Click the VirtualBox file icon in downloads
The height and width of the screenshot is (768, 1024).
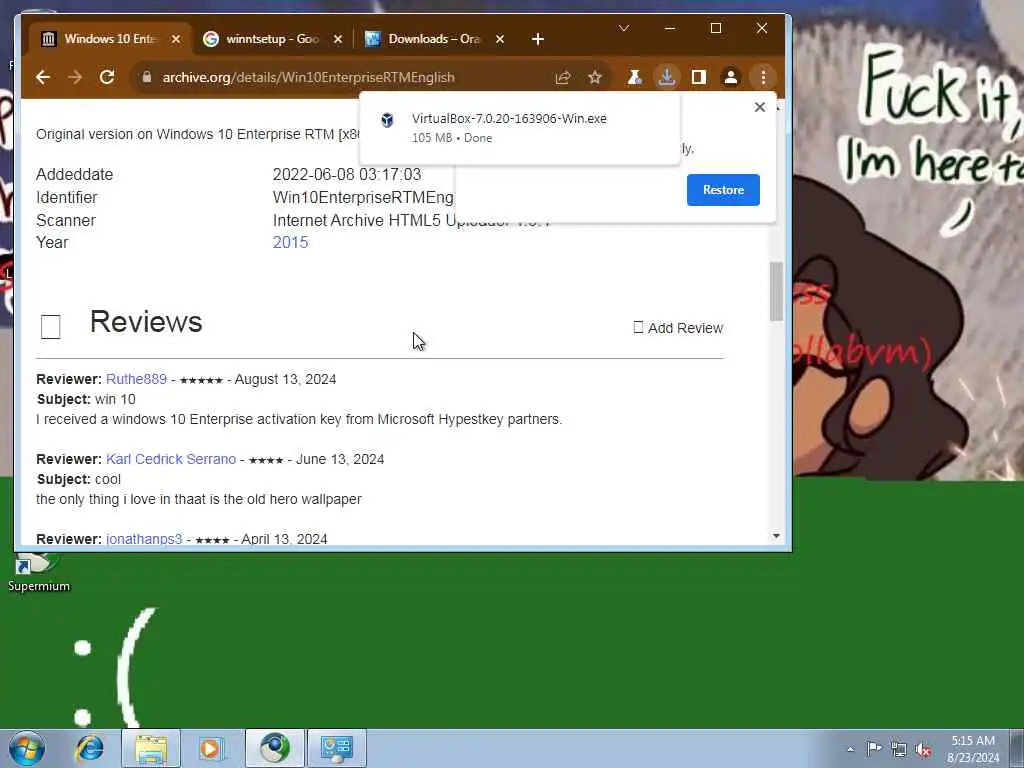coord(387,120)
